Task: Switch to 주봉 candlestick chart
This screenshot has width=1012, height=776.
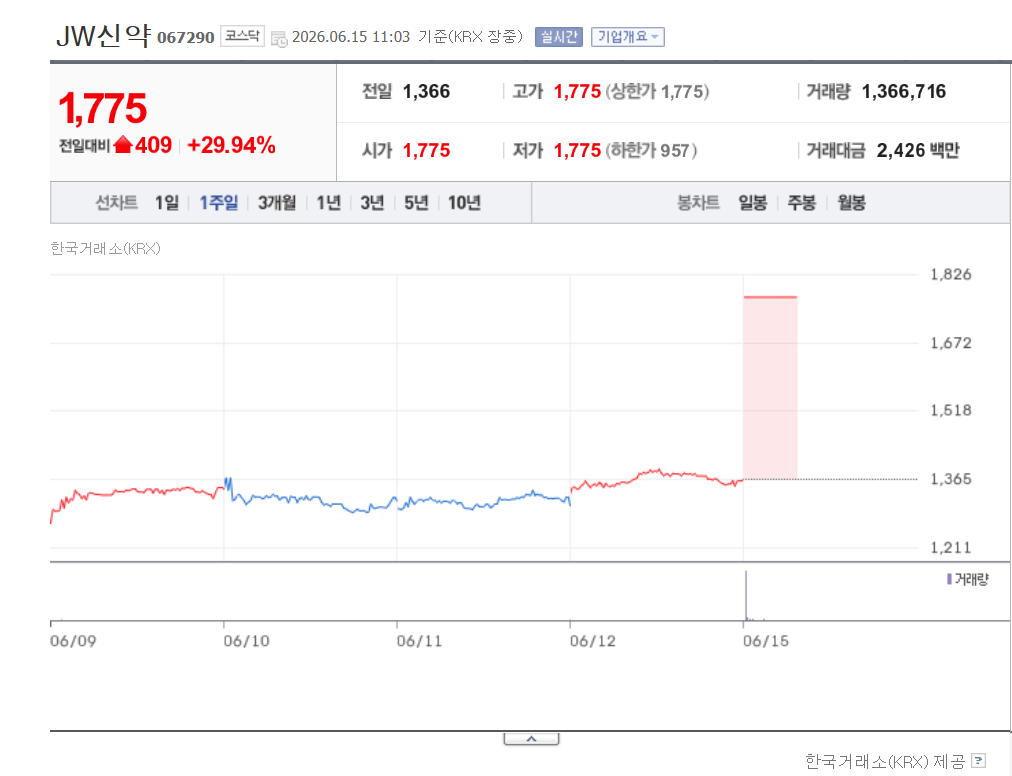Action: (802, 203)
